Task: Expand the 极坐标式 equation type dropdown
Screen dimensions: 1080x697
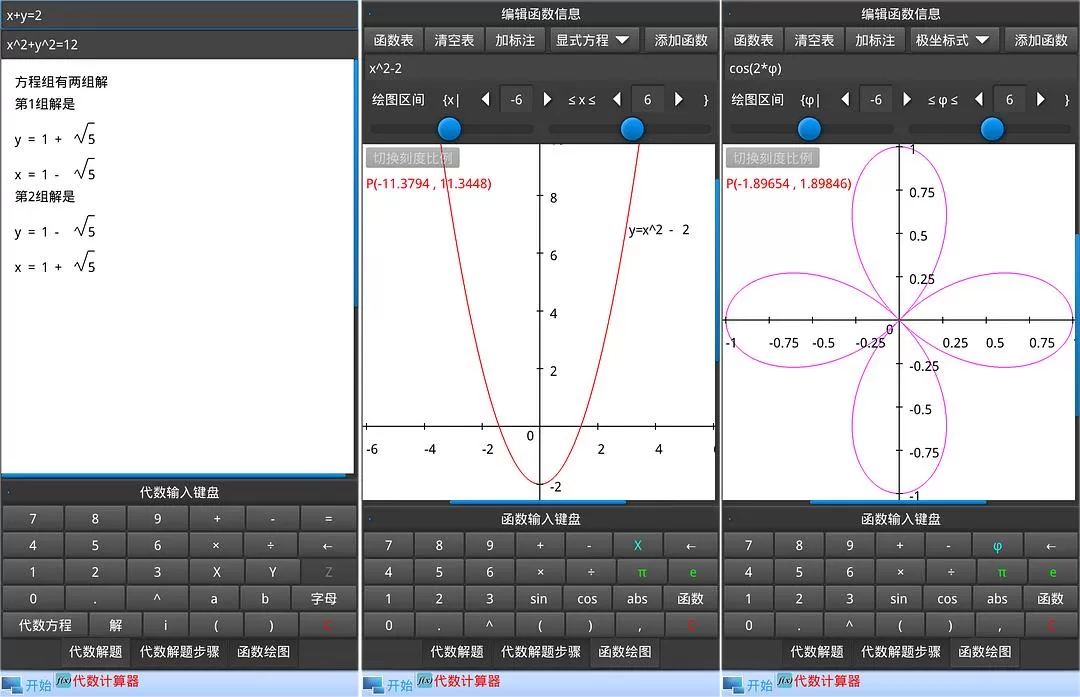Action: pos(953,41)
